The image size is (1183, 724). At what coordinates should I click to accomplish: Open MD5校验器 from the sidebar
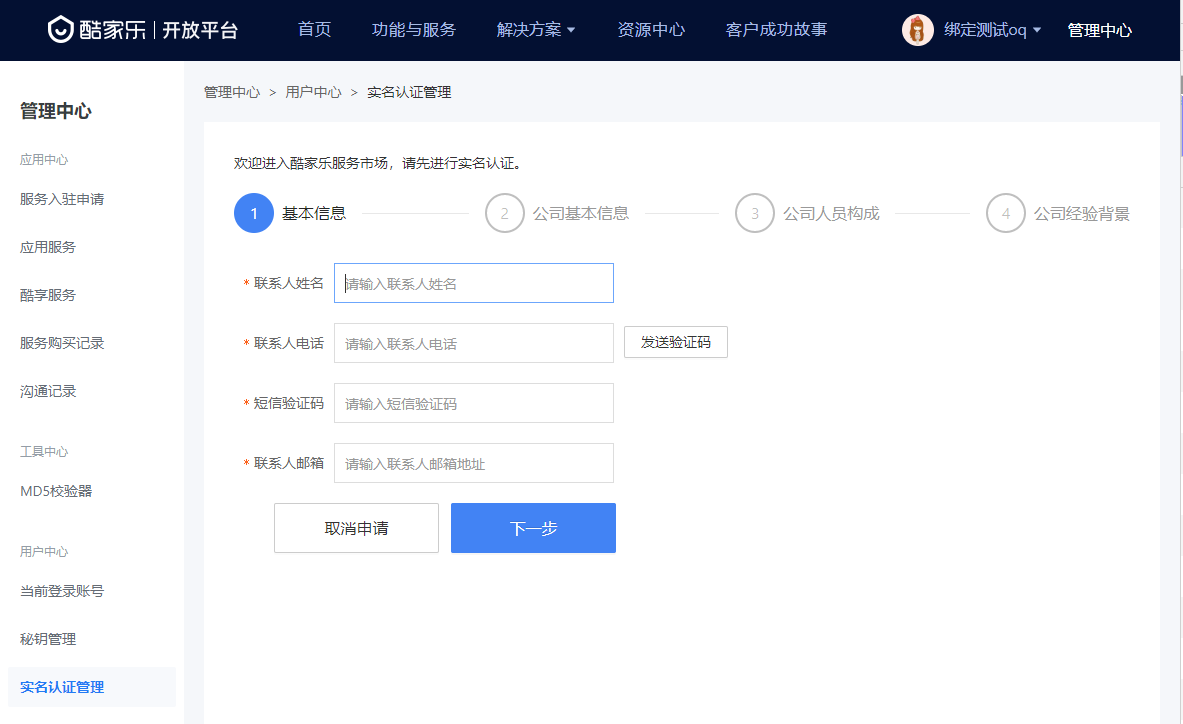(x=56, y=491)
